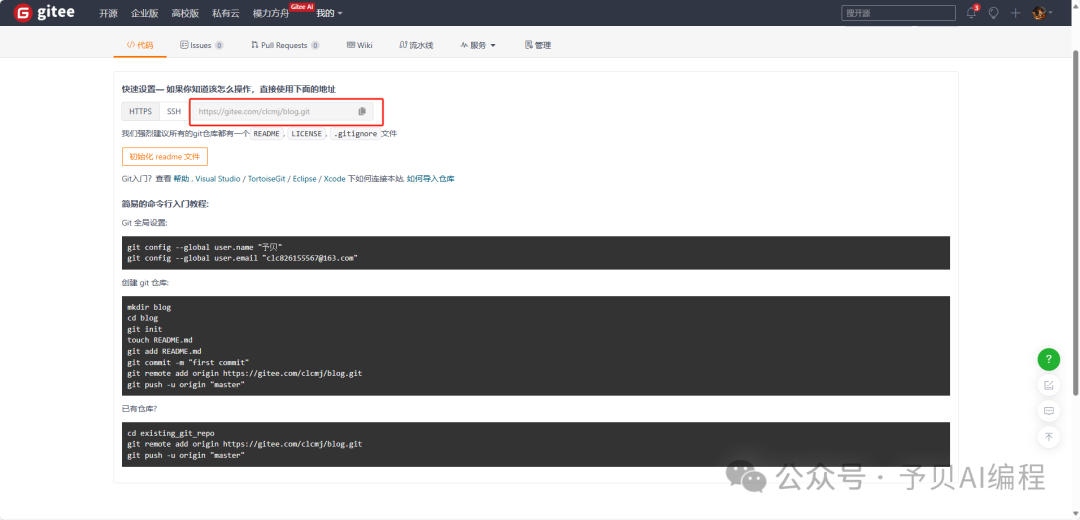This screenshot has height=520, width=1080.
Task: Click the green question mark help button
Action: pos(1048,359)
